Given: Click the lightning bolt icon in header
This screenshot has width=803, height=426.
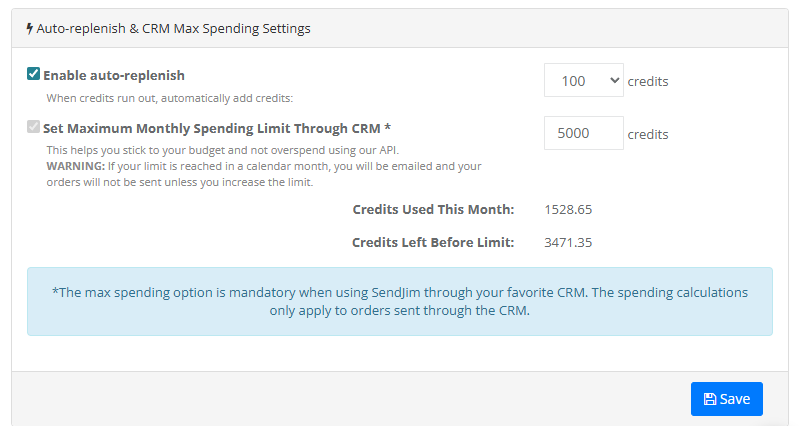Looking at the screenshot, I should pos(30,29).
